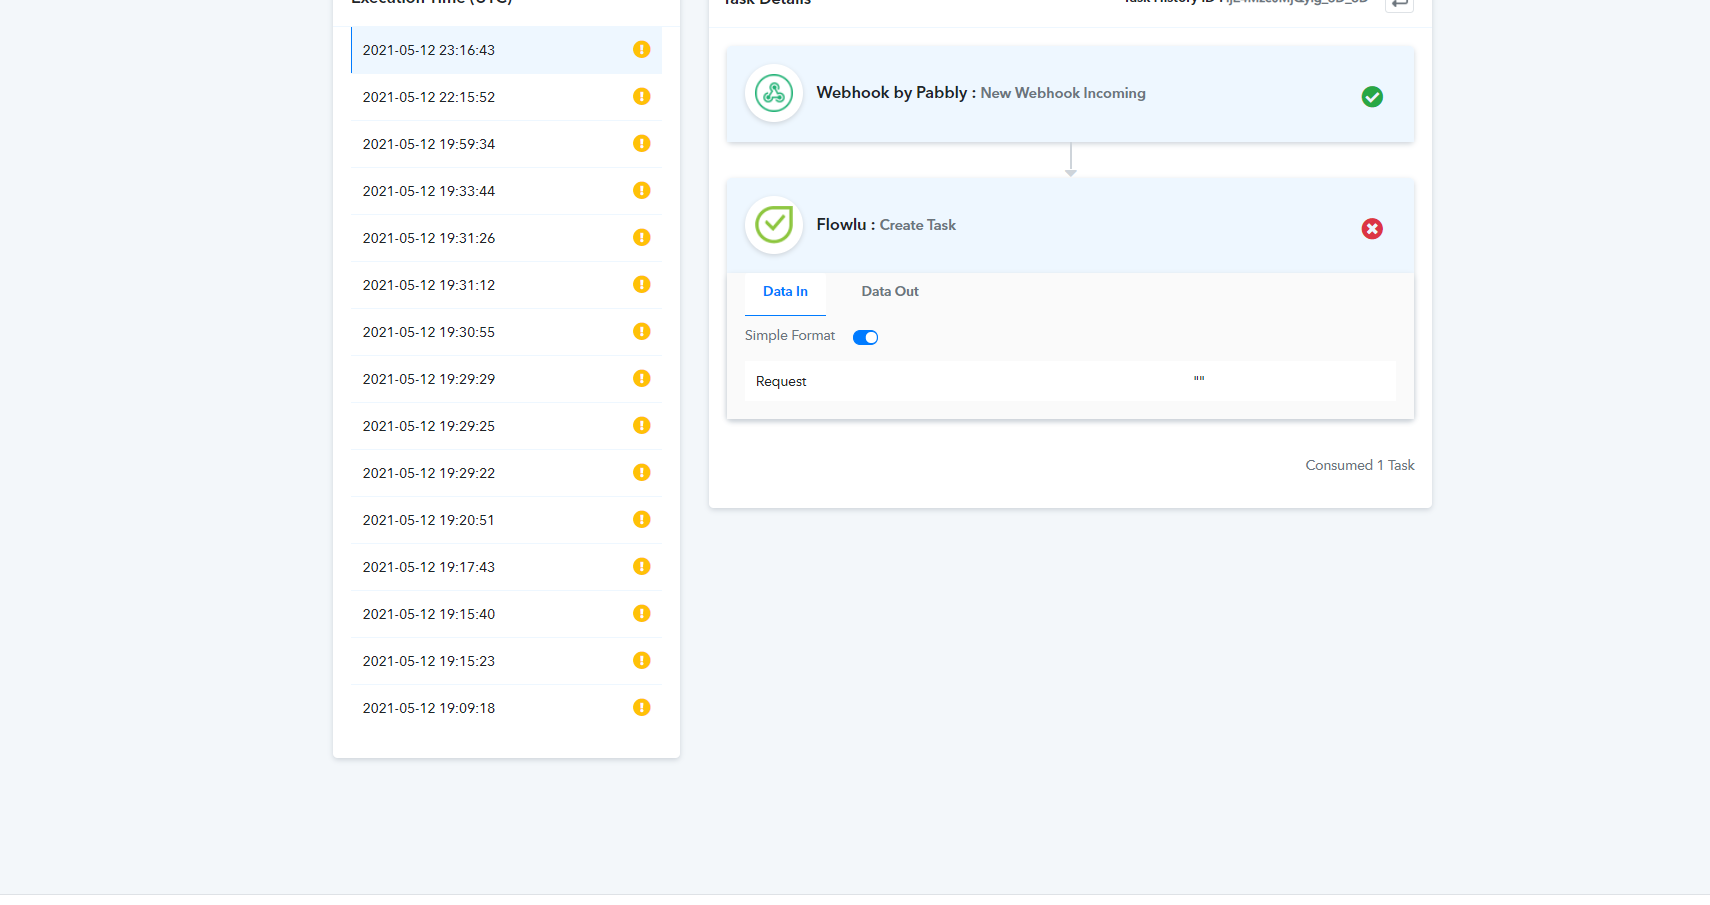Select execution 2021-05-12 19:09:18
The width and height of the screenshot is (1710, 905).
[x=506, y=708]
